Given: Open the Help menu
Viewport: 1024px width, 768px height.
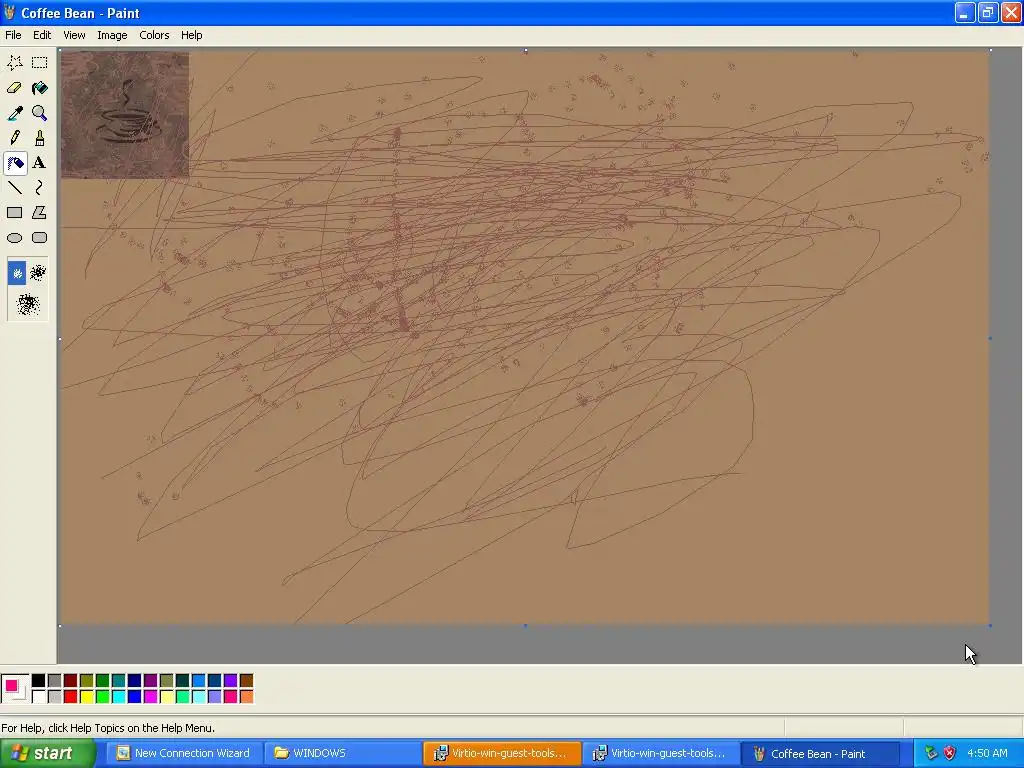Looking at the screenshot, I should [191, 35].
